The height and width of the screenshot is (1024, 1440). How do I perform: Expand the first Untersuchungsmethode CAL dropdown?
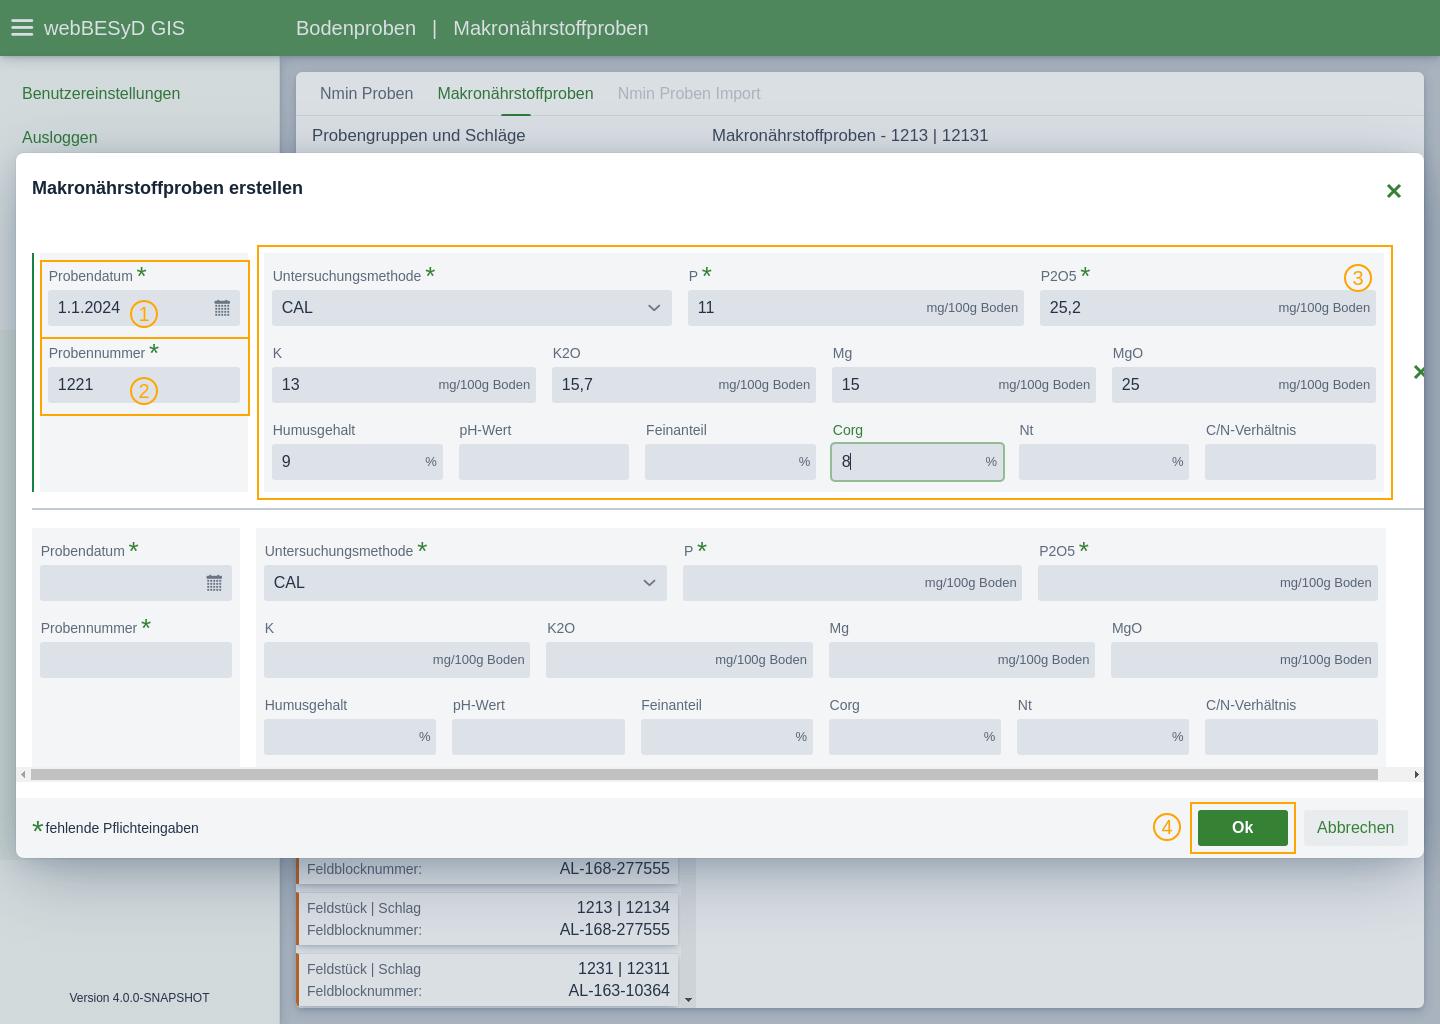[x=472, y=308]
